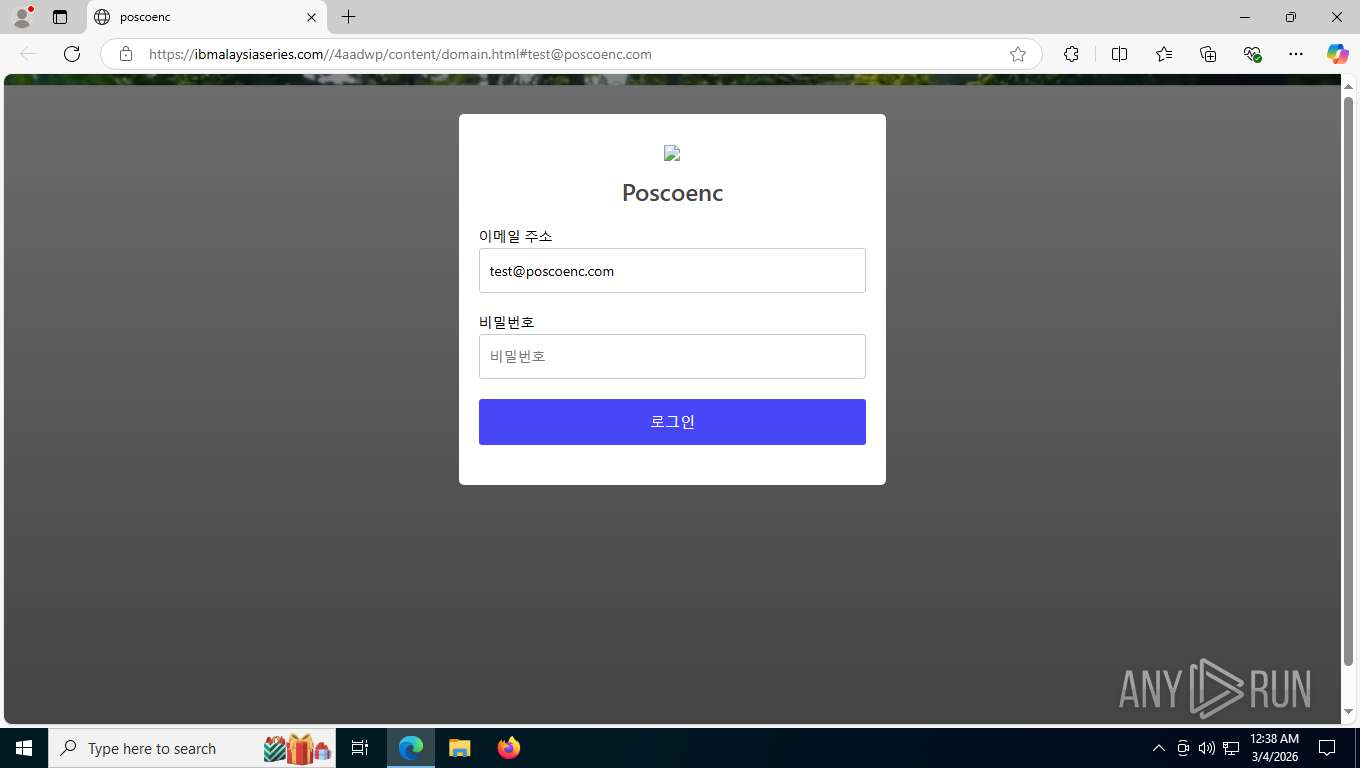Show hidden system tray icons chevron
This screenshot has width=1360, height=768.
pos(1159,748)
